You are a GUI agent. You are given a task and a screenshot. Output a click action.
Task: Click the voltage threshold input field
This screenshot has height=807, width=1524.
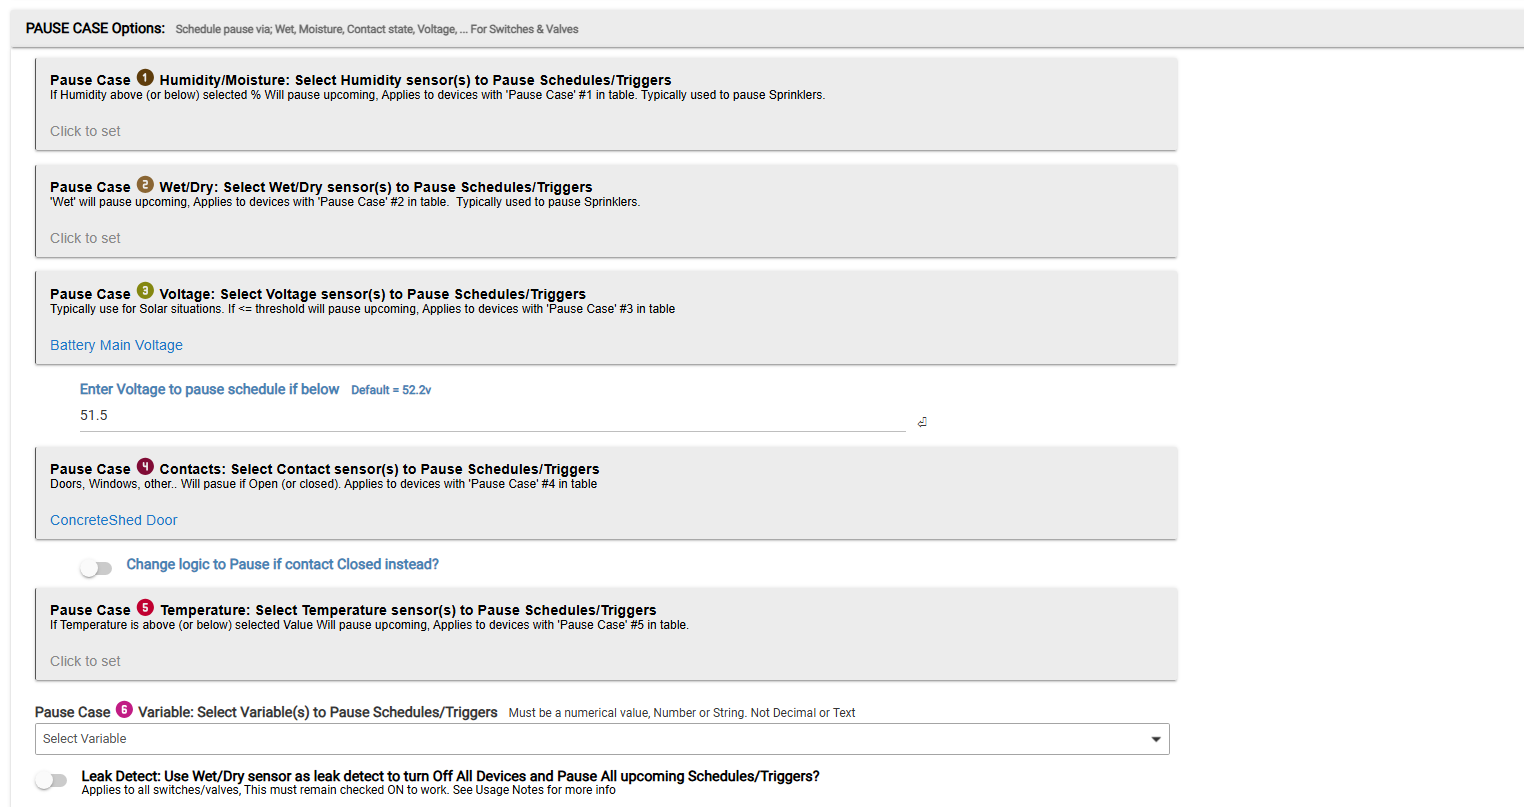point(492,416)
